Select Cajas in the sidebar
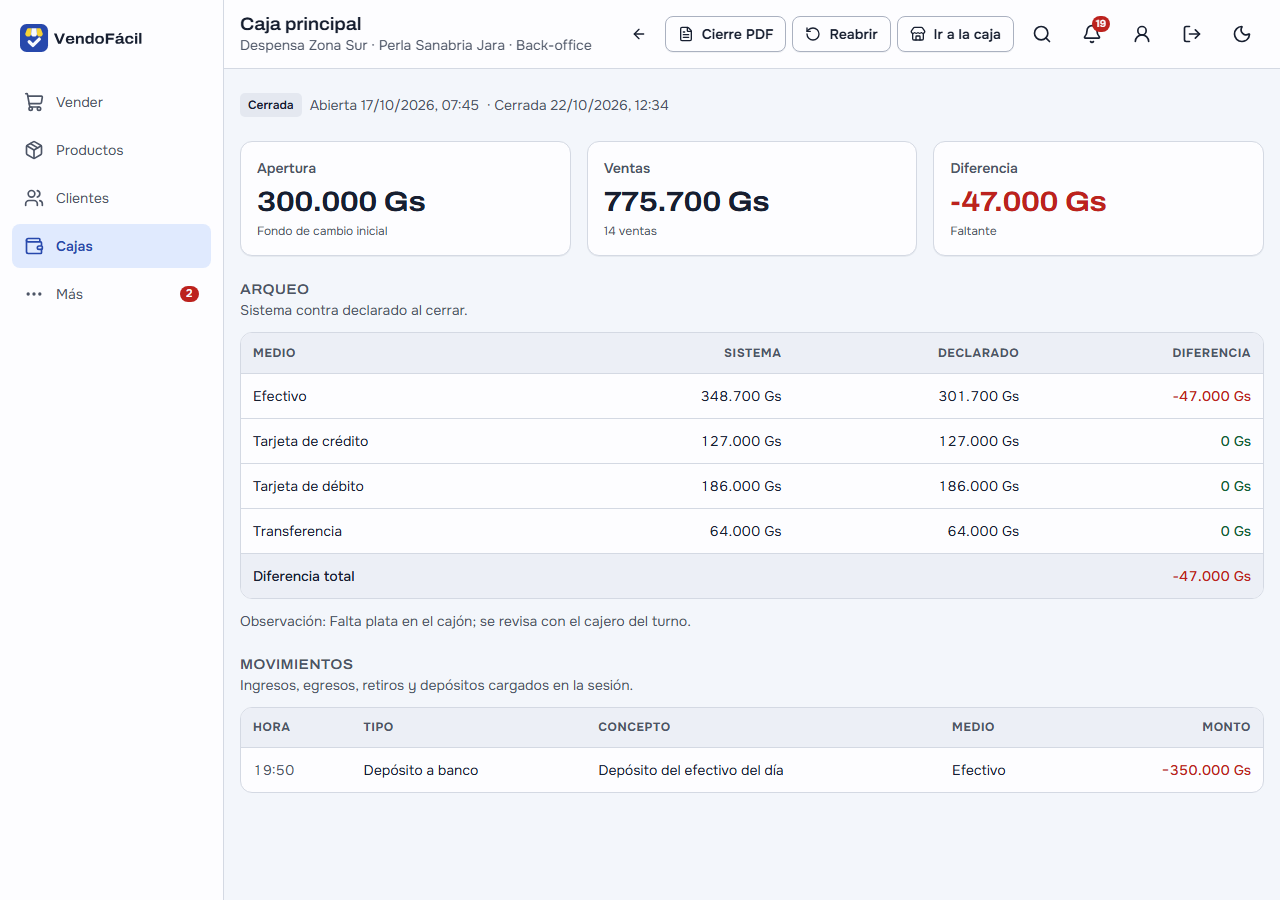Viewport: 1280px width, 900px height. pos(111,246)
